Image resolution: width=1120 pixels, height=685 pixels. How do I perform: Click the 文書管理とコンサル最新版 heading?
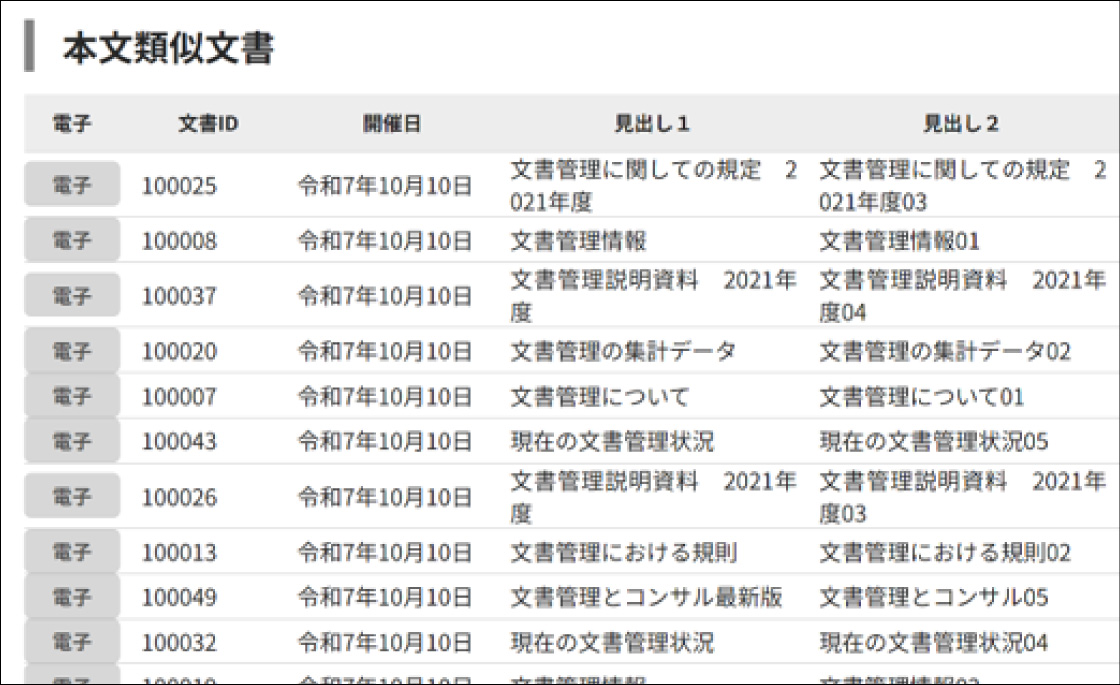[646, 597]
